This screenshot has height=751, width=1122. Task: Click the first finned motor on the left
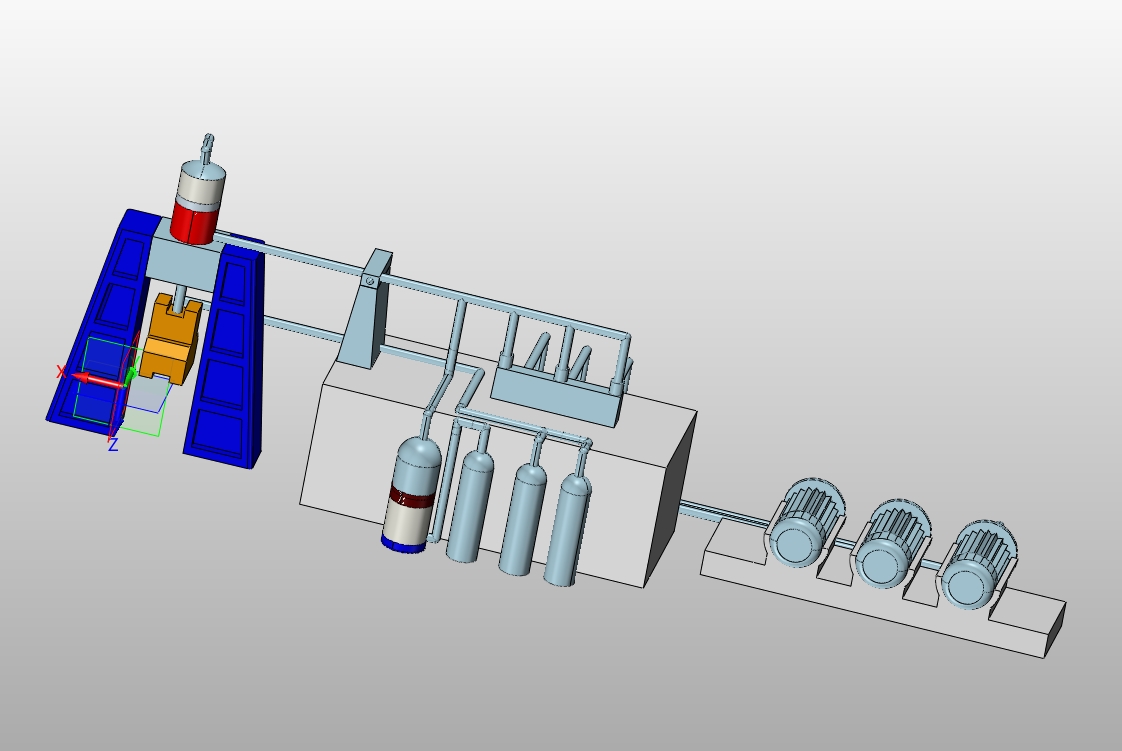pyautogui.click(x=806, y=524)
